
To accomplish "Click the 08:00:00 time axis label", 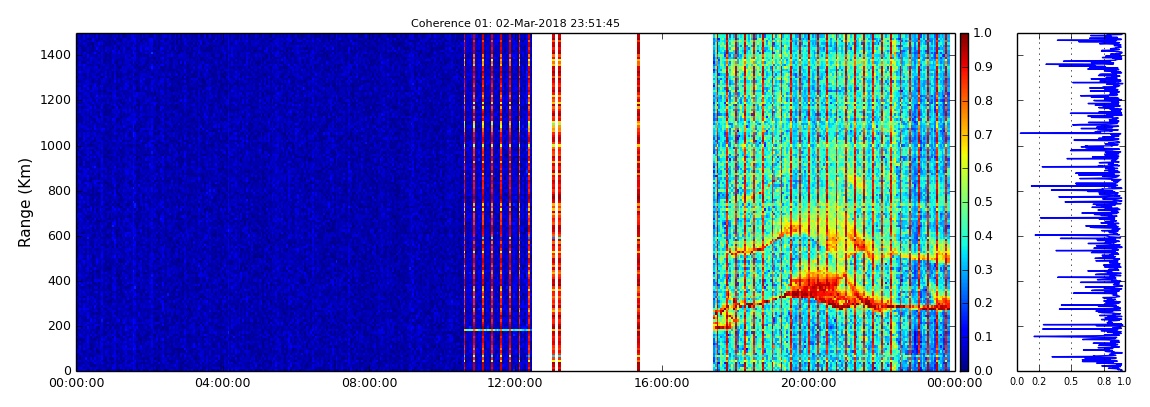I will click(370, 383).
